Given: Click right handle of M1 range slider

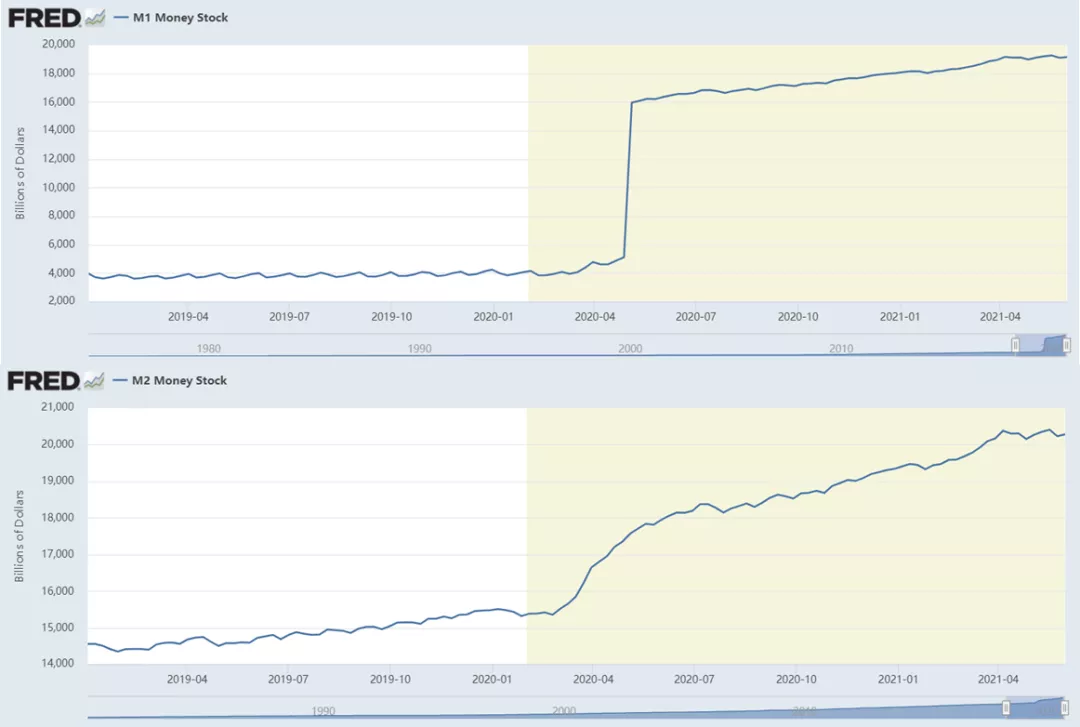Looking at the screenshot, I should [x=1067, y=345].
